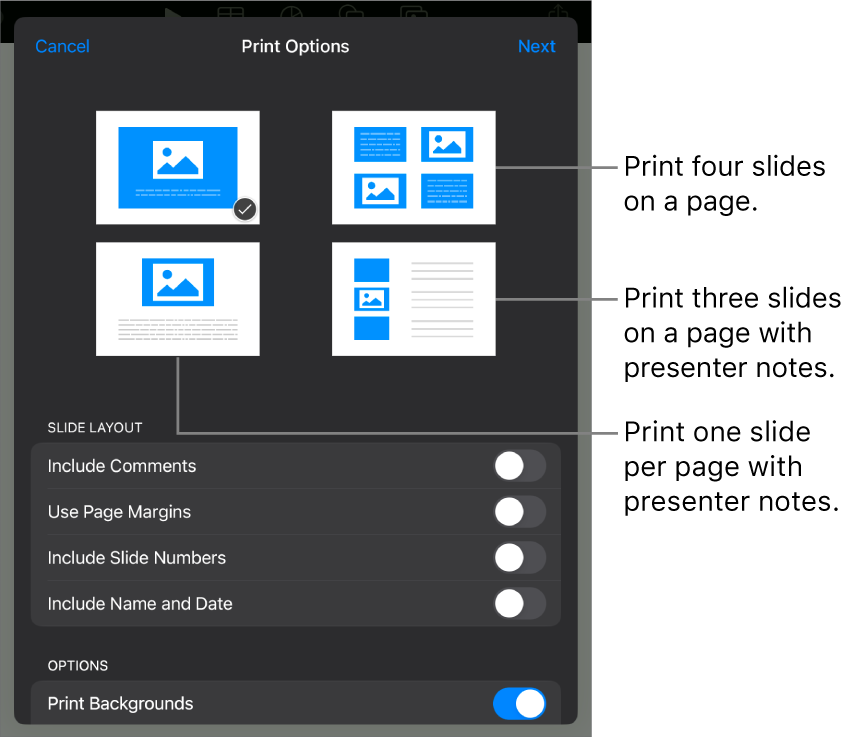Choose four slides per page layout

pos(414,167)
